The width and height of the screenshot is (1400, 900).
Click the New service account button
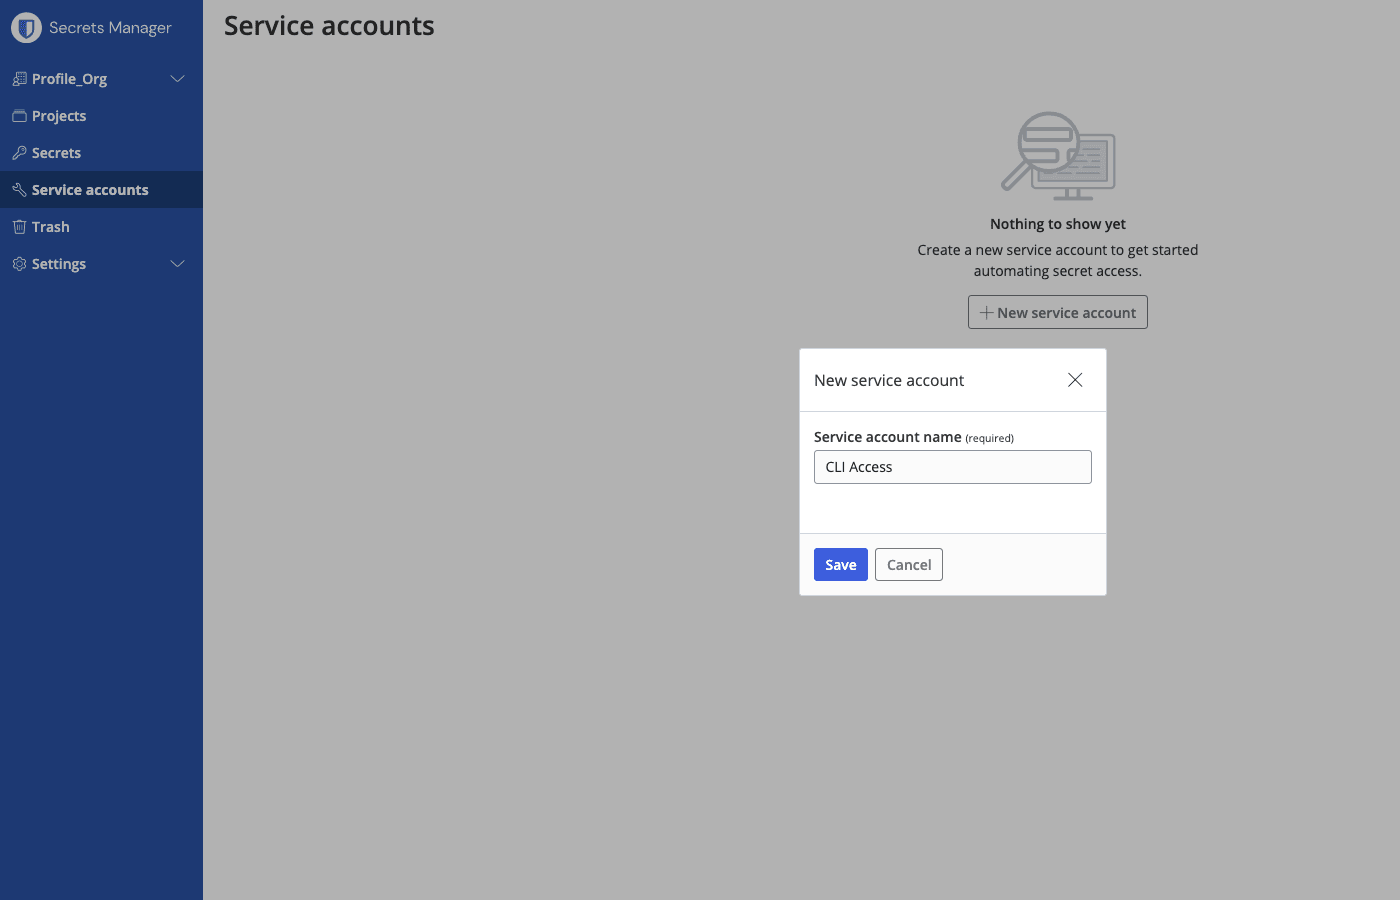1057,312
